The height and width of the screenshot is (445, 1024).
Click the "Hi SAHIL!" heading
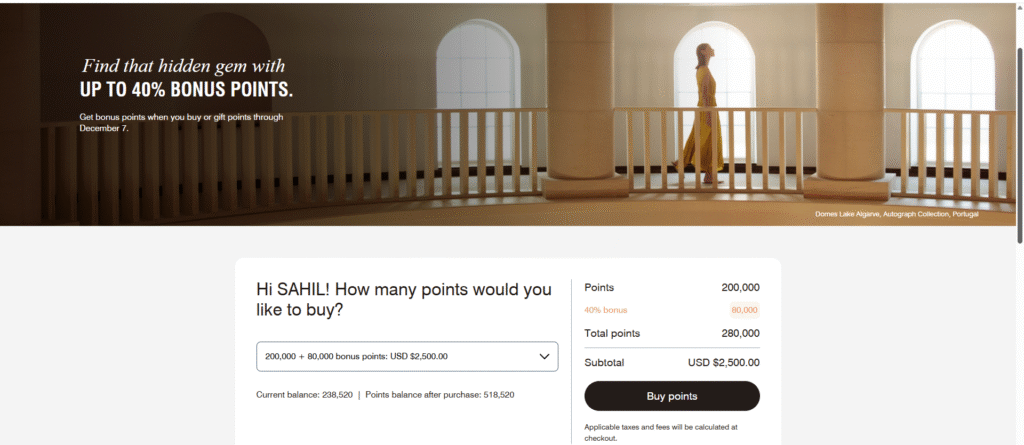tap(404, 300)
